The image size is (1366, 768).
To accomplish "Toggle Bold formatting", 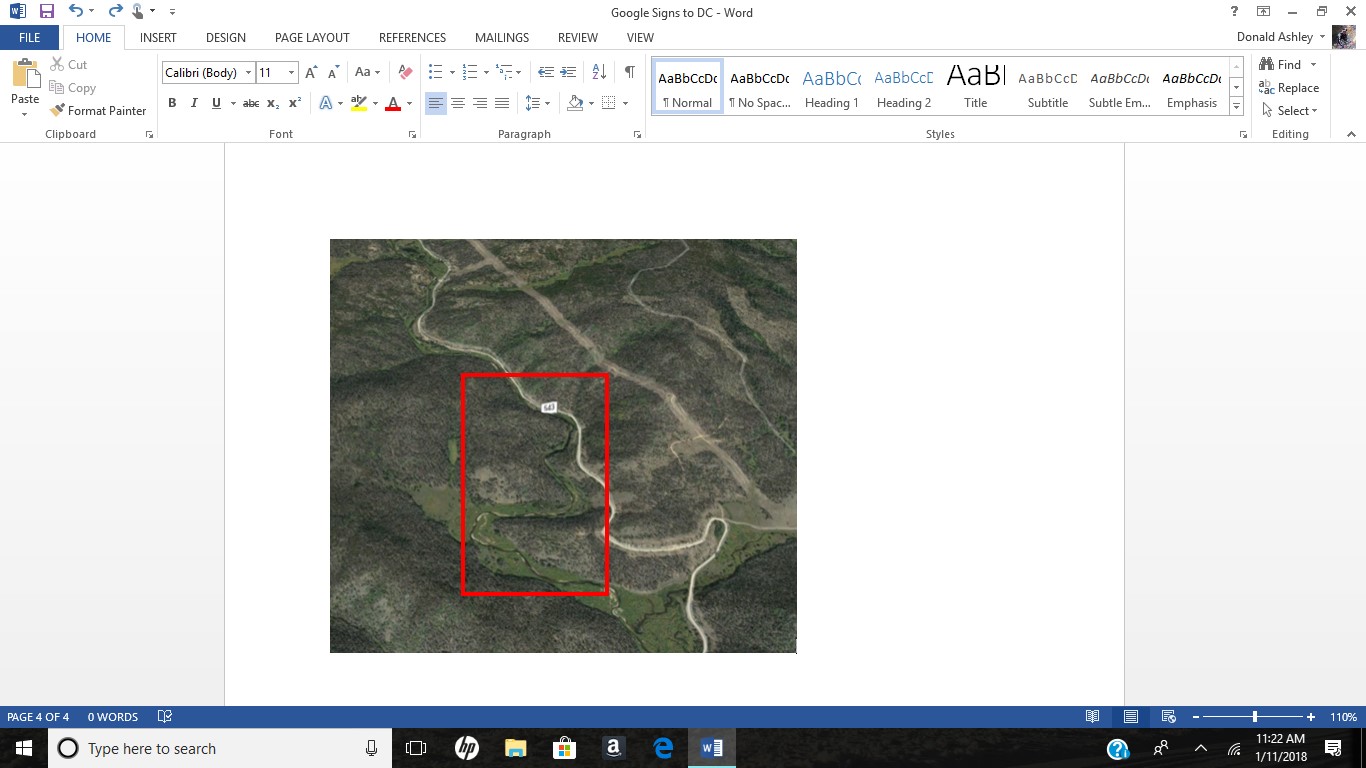I will (x=172, y=103).
